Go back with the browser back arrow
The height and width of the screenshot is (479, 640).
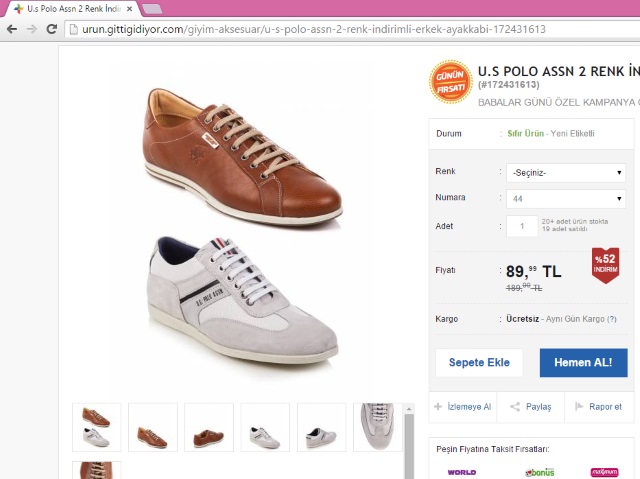(x=12, y=29)
